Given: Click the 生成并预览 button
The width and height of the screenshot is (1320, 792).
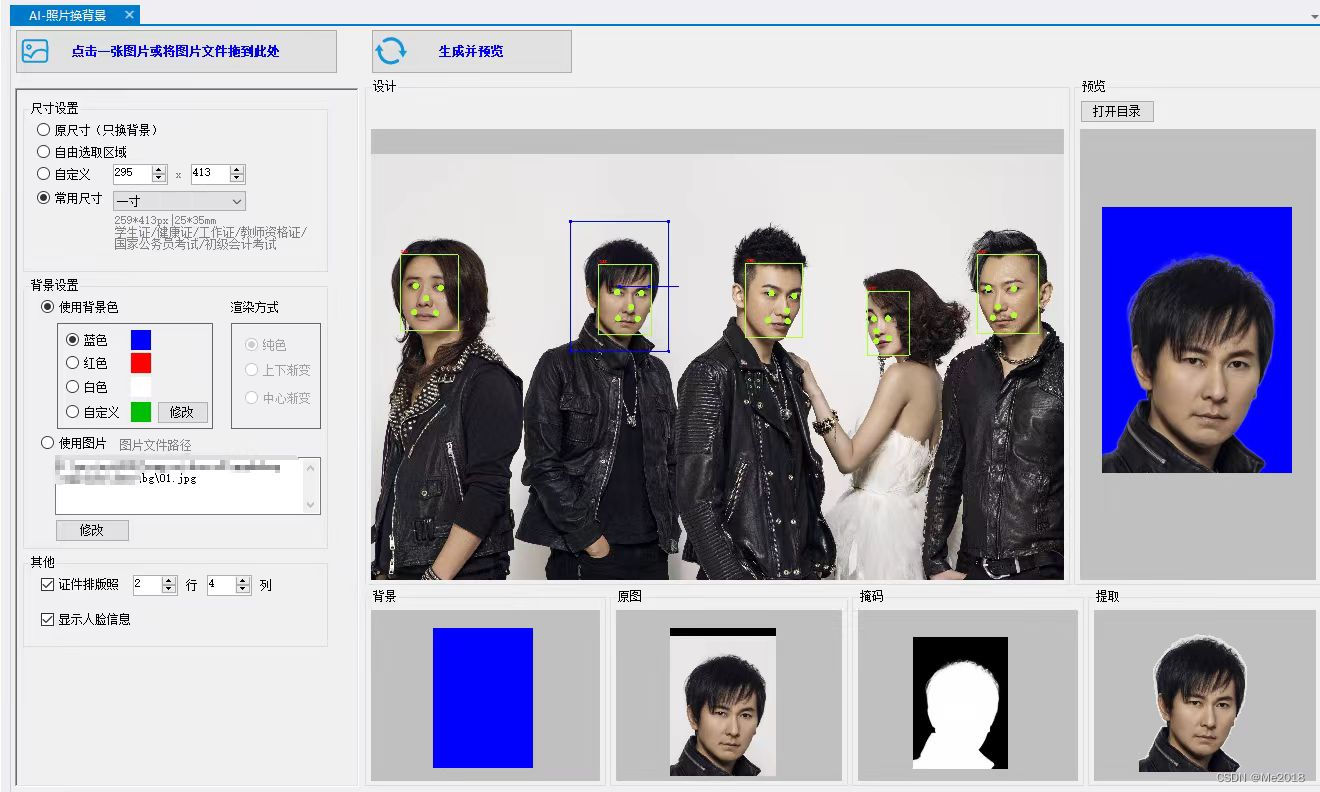Looking at the screenshot, I should click(472, 51).
